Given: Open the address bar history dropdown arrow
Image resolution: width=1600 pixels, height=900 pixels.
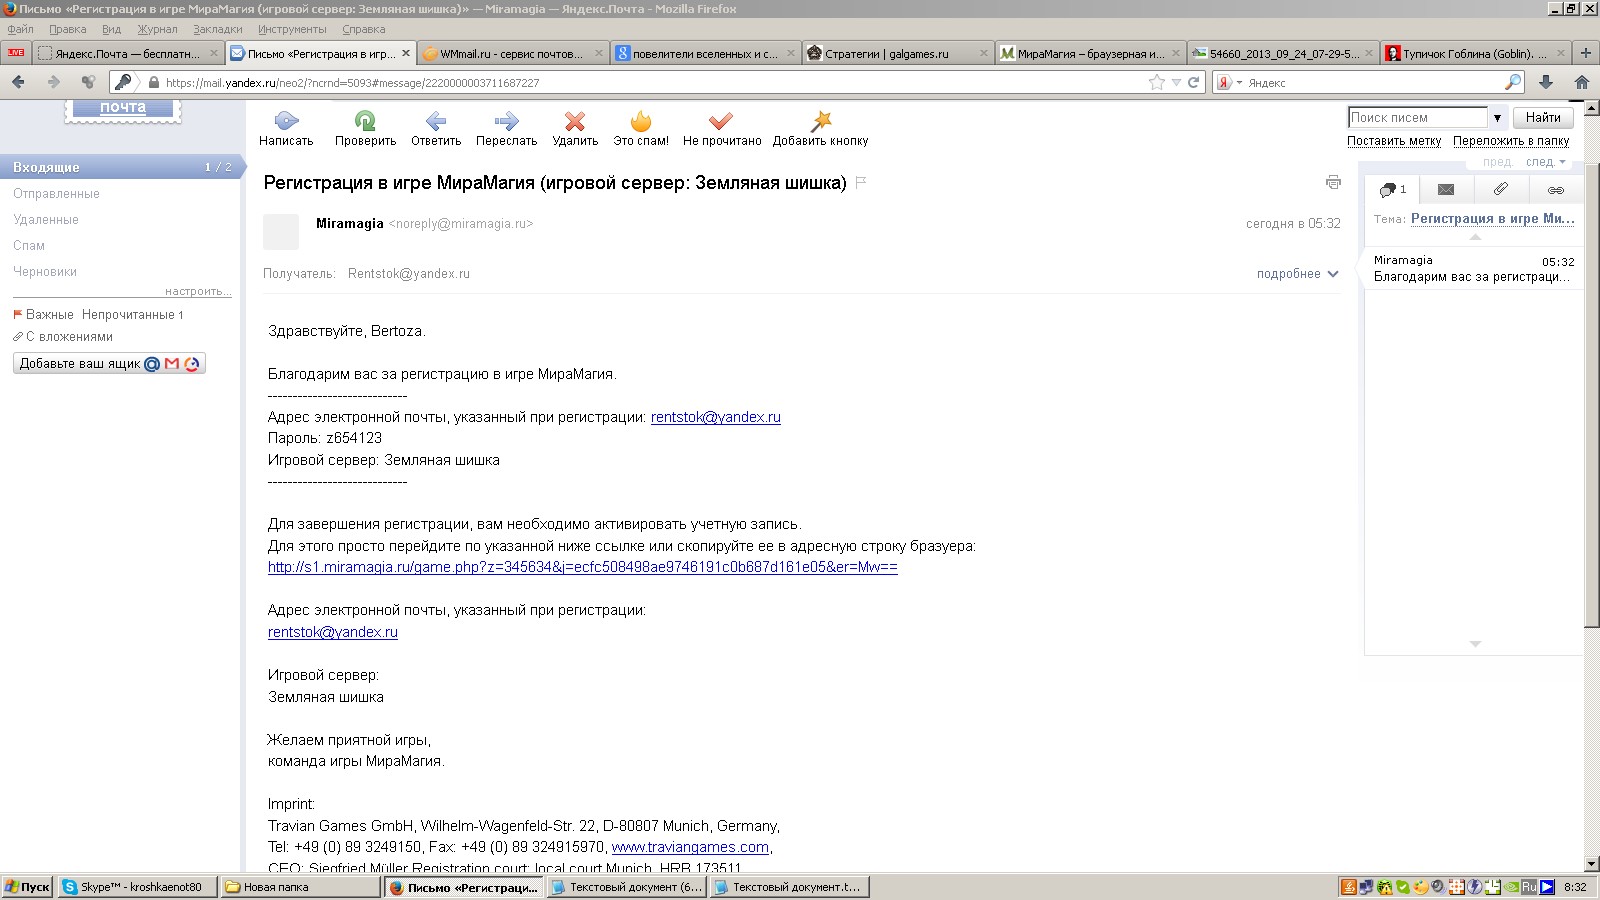Looking at the screenshot, I should (x=1176, y=82).
